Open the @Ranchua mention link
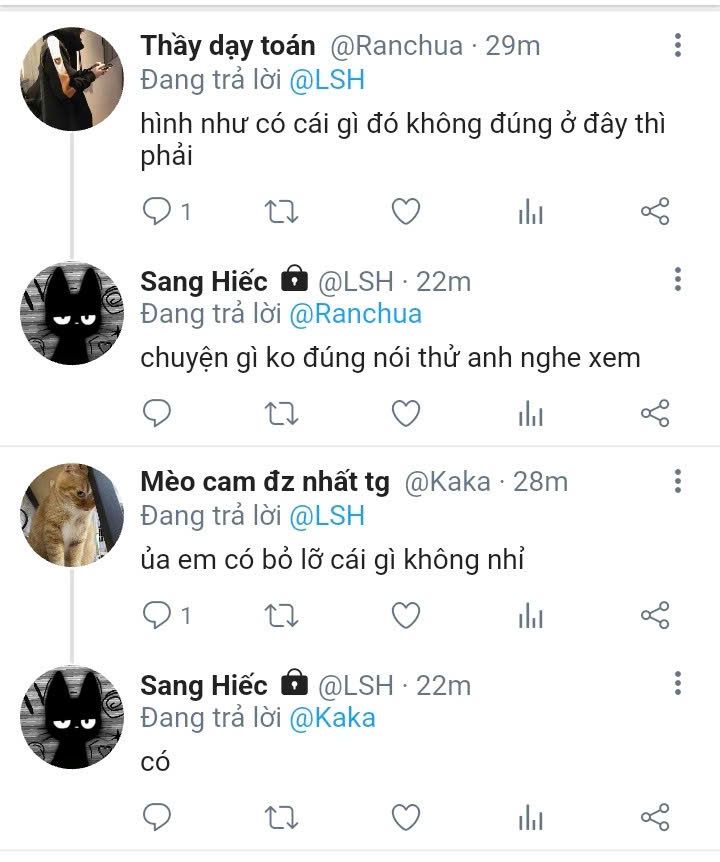720x862 pixels. pyautogui.click(x=355, y=314)
